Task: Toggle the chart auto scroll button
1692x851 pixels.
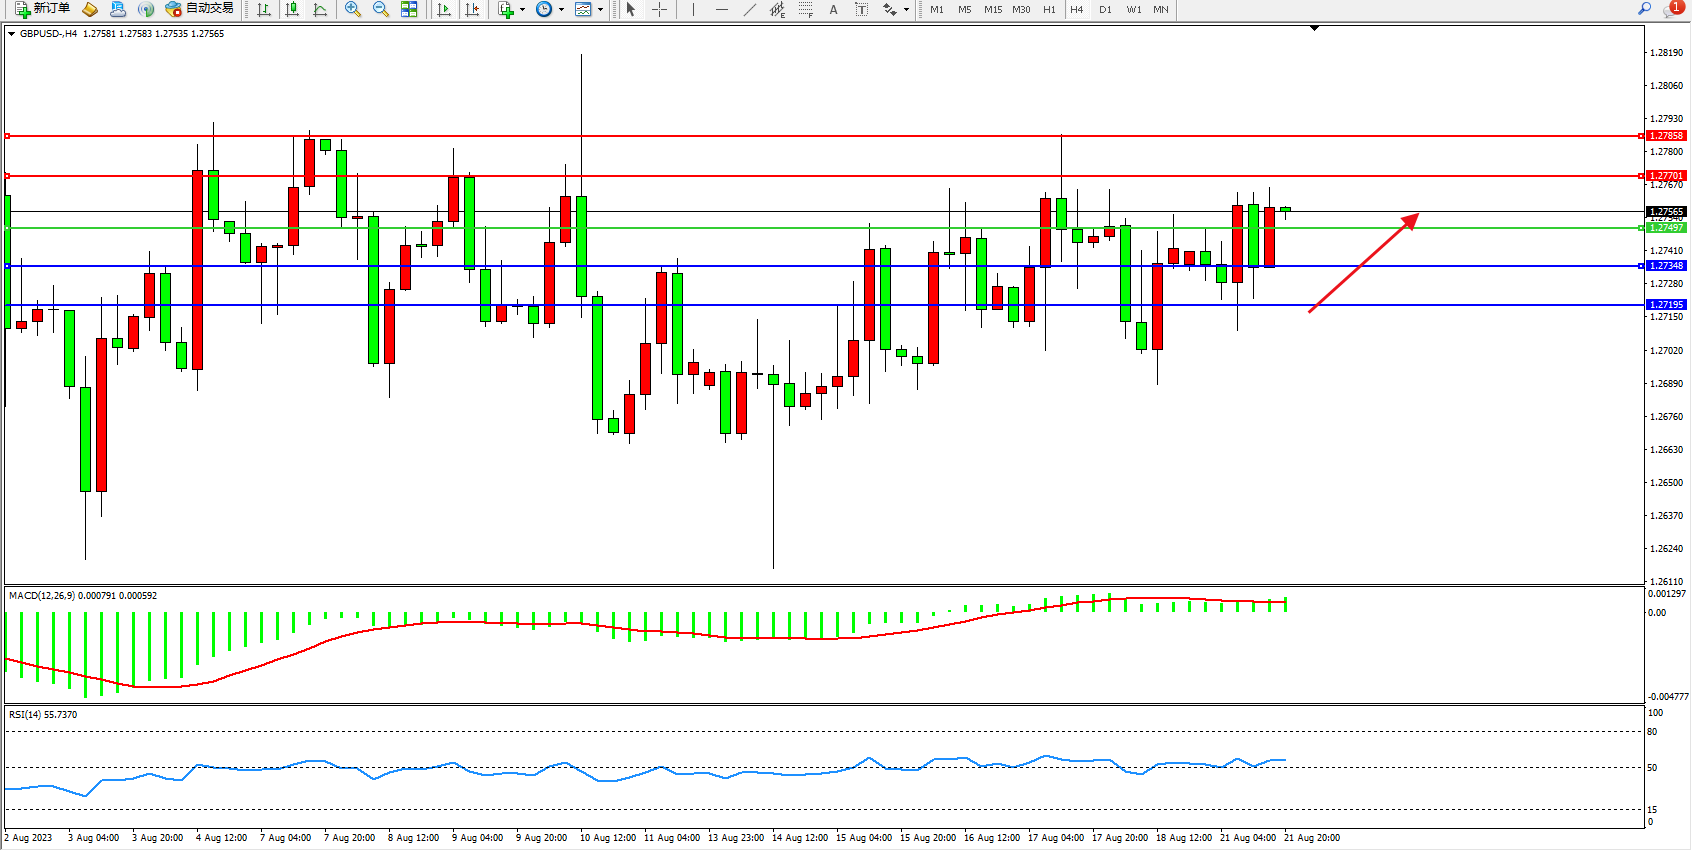Action: 444,9
